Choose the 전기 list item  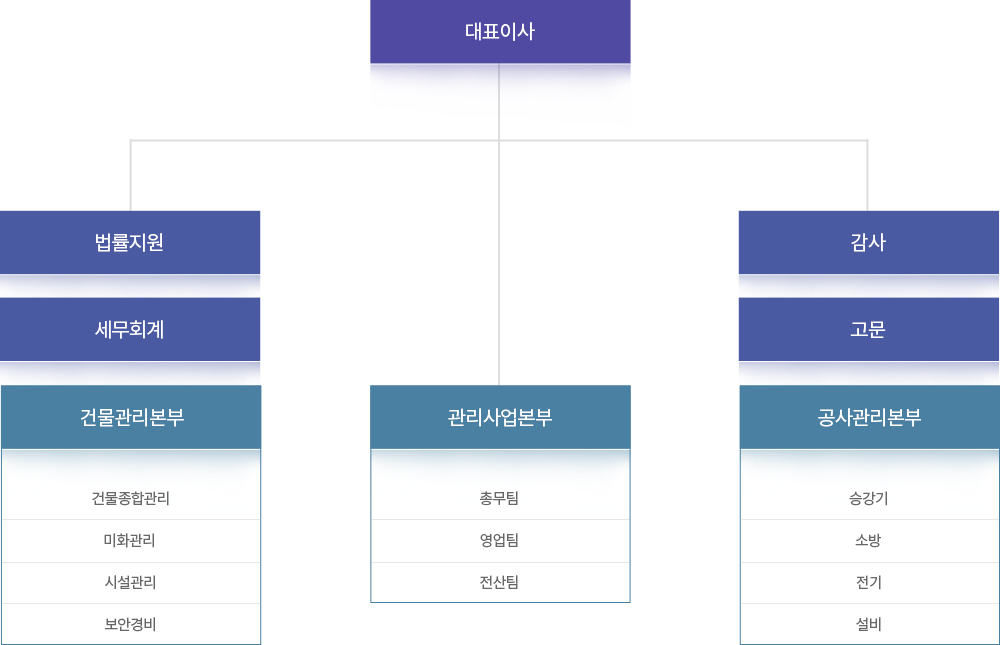click(x=869, y=582)
